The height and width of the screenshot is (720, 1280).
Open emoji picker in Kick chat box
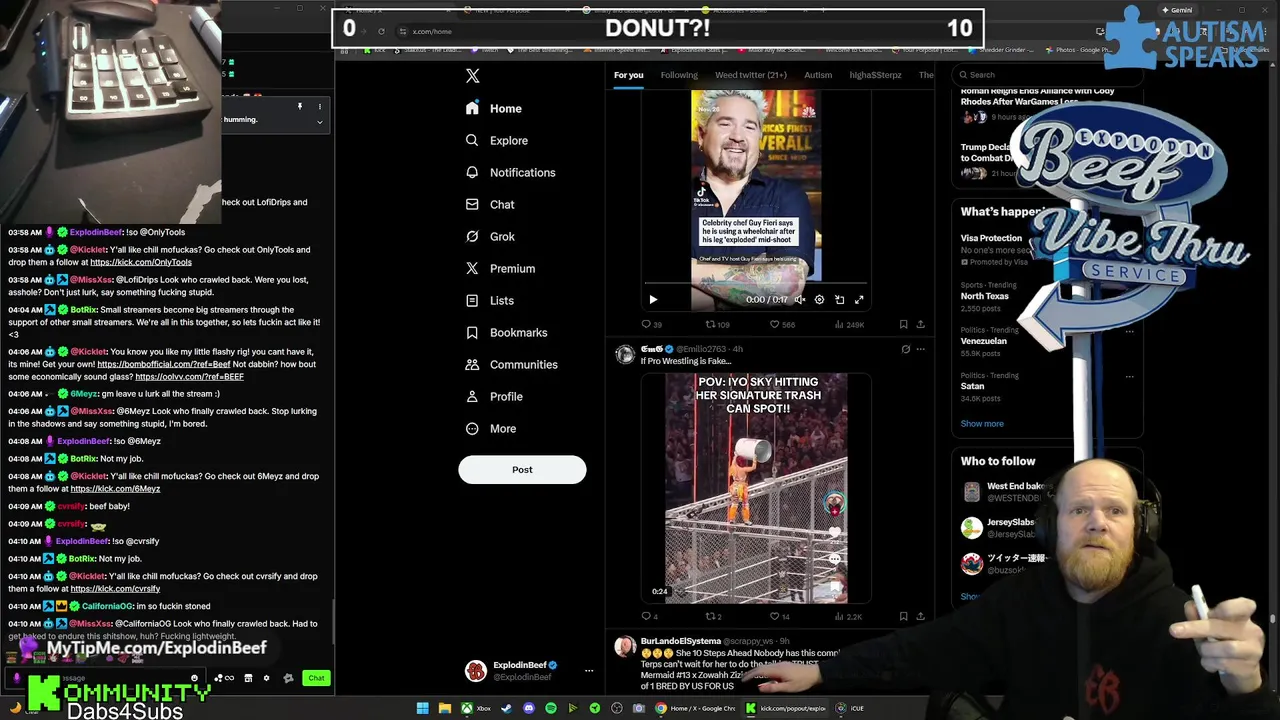(194, 678)
